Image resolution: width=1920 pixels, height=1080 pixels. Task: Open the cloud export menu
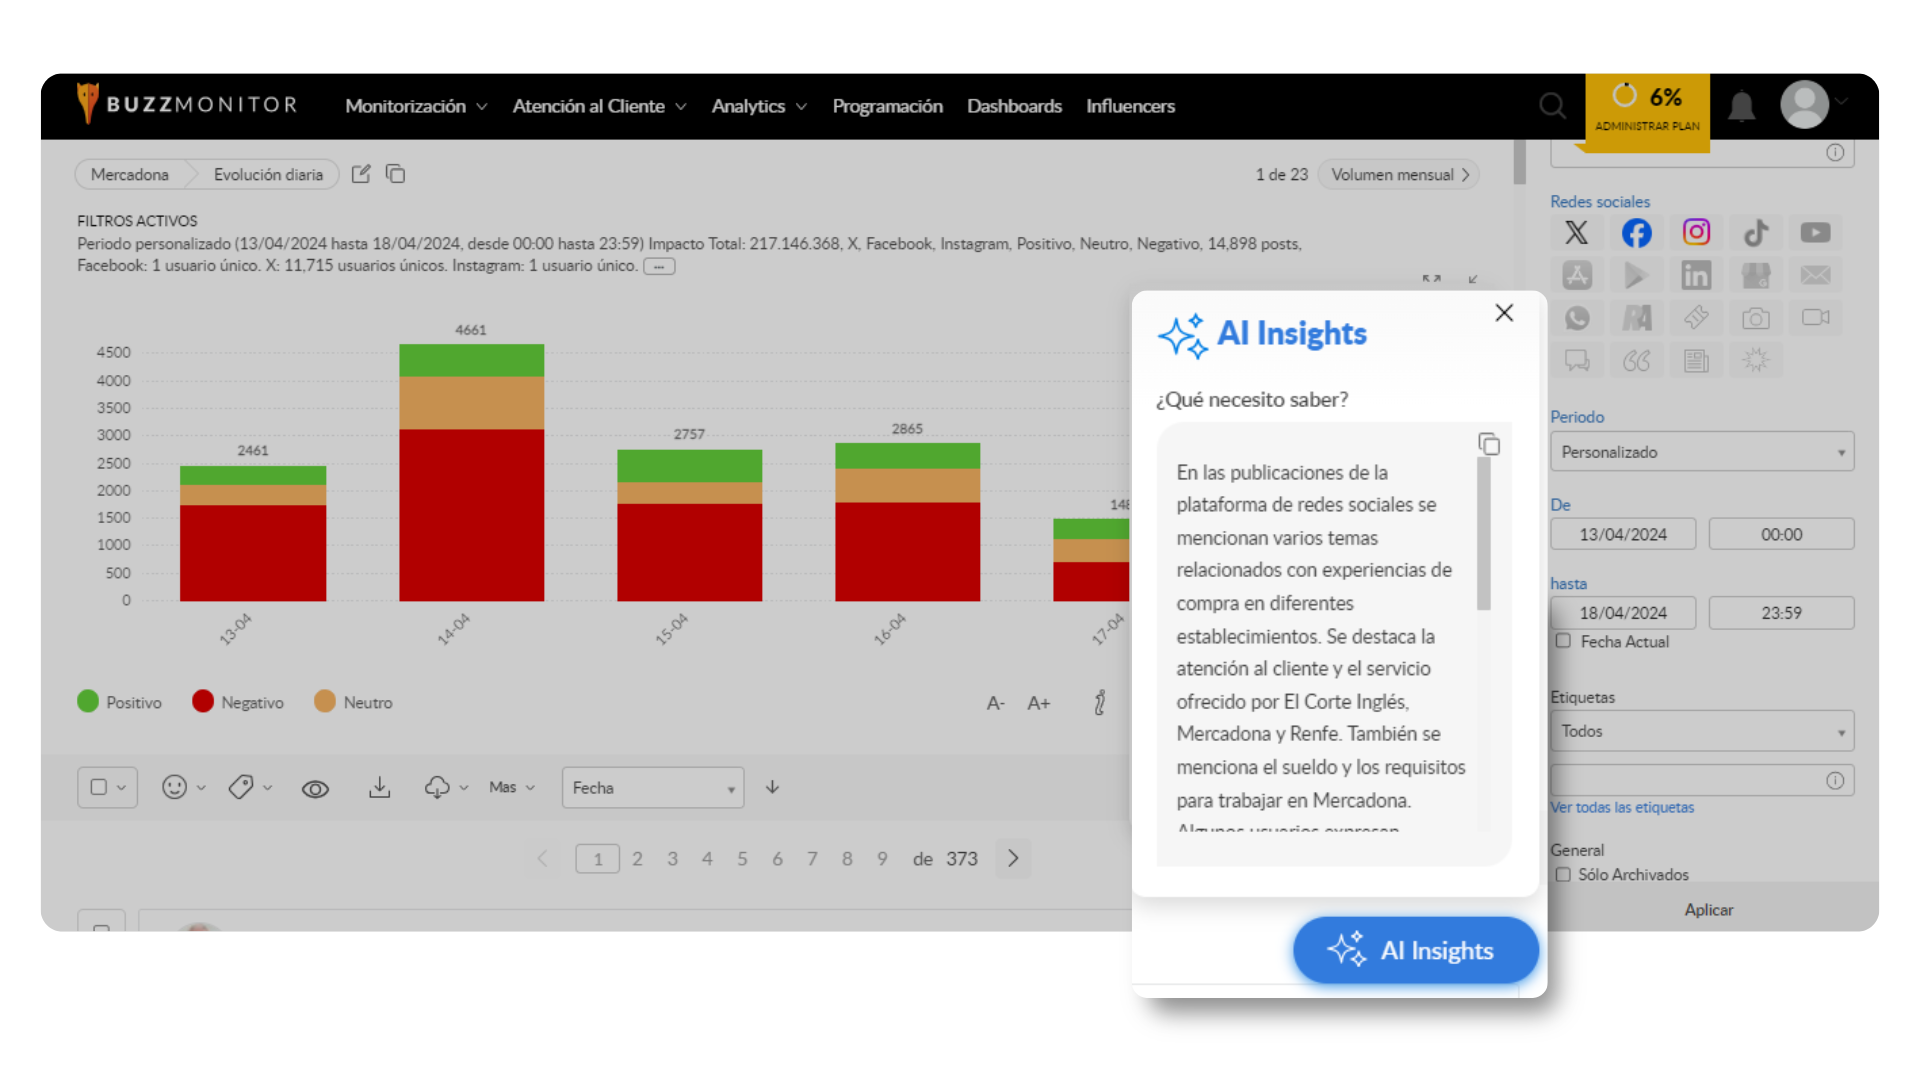(x=446, y=788)
